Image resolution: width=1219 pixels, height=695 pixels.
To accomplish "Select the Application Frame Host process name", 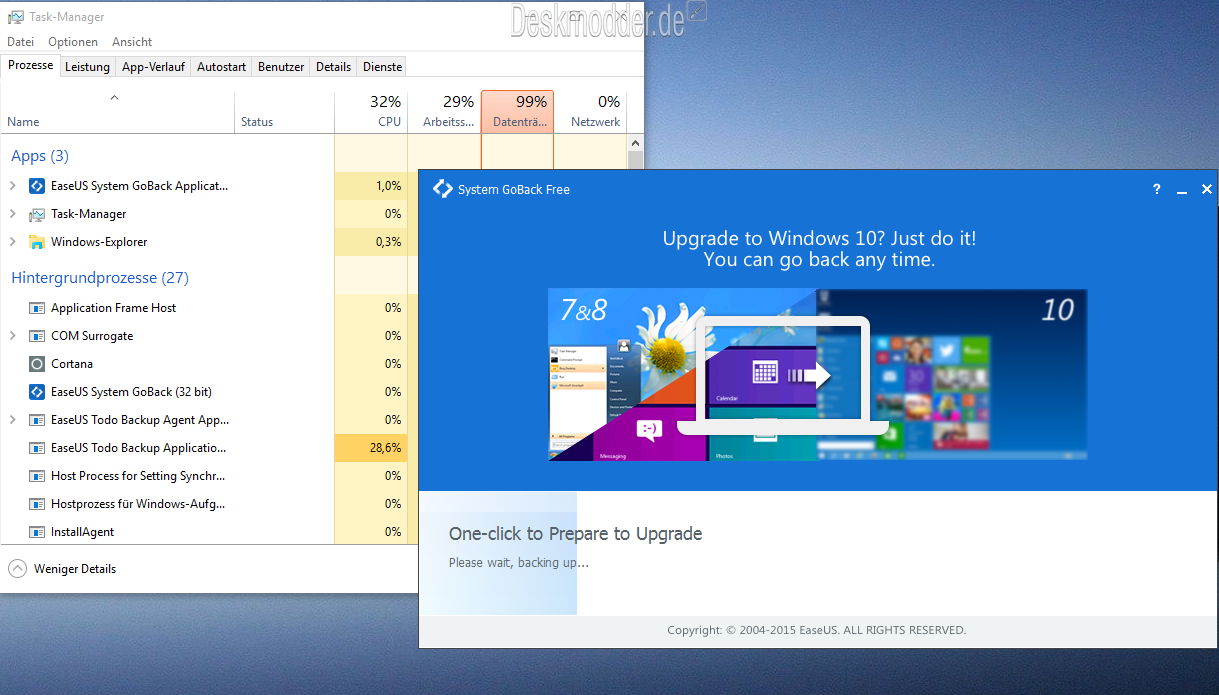I will click(x=114, y=308).
